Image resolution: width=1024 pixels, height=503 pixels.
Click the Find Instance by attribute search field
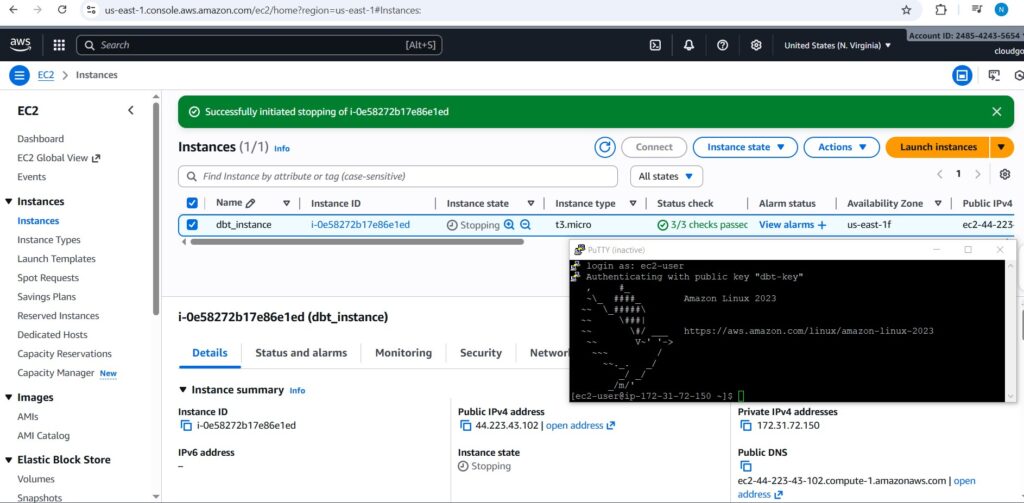(x=398, y=176)
